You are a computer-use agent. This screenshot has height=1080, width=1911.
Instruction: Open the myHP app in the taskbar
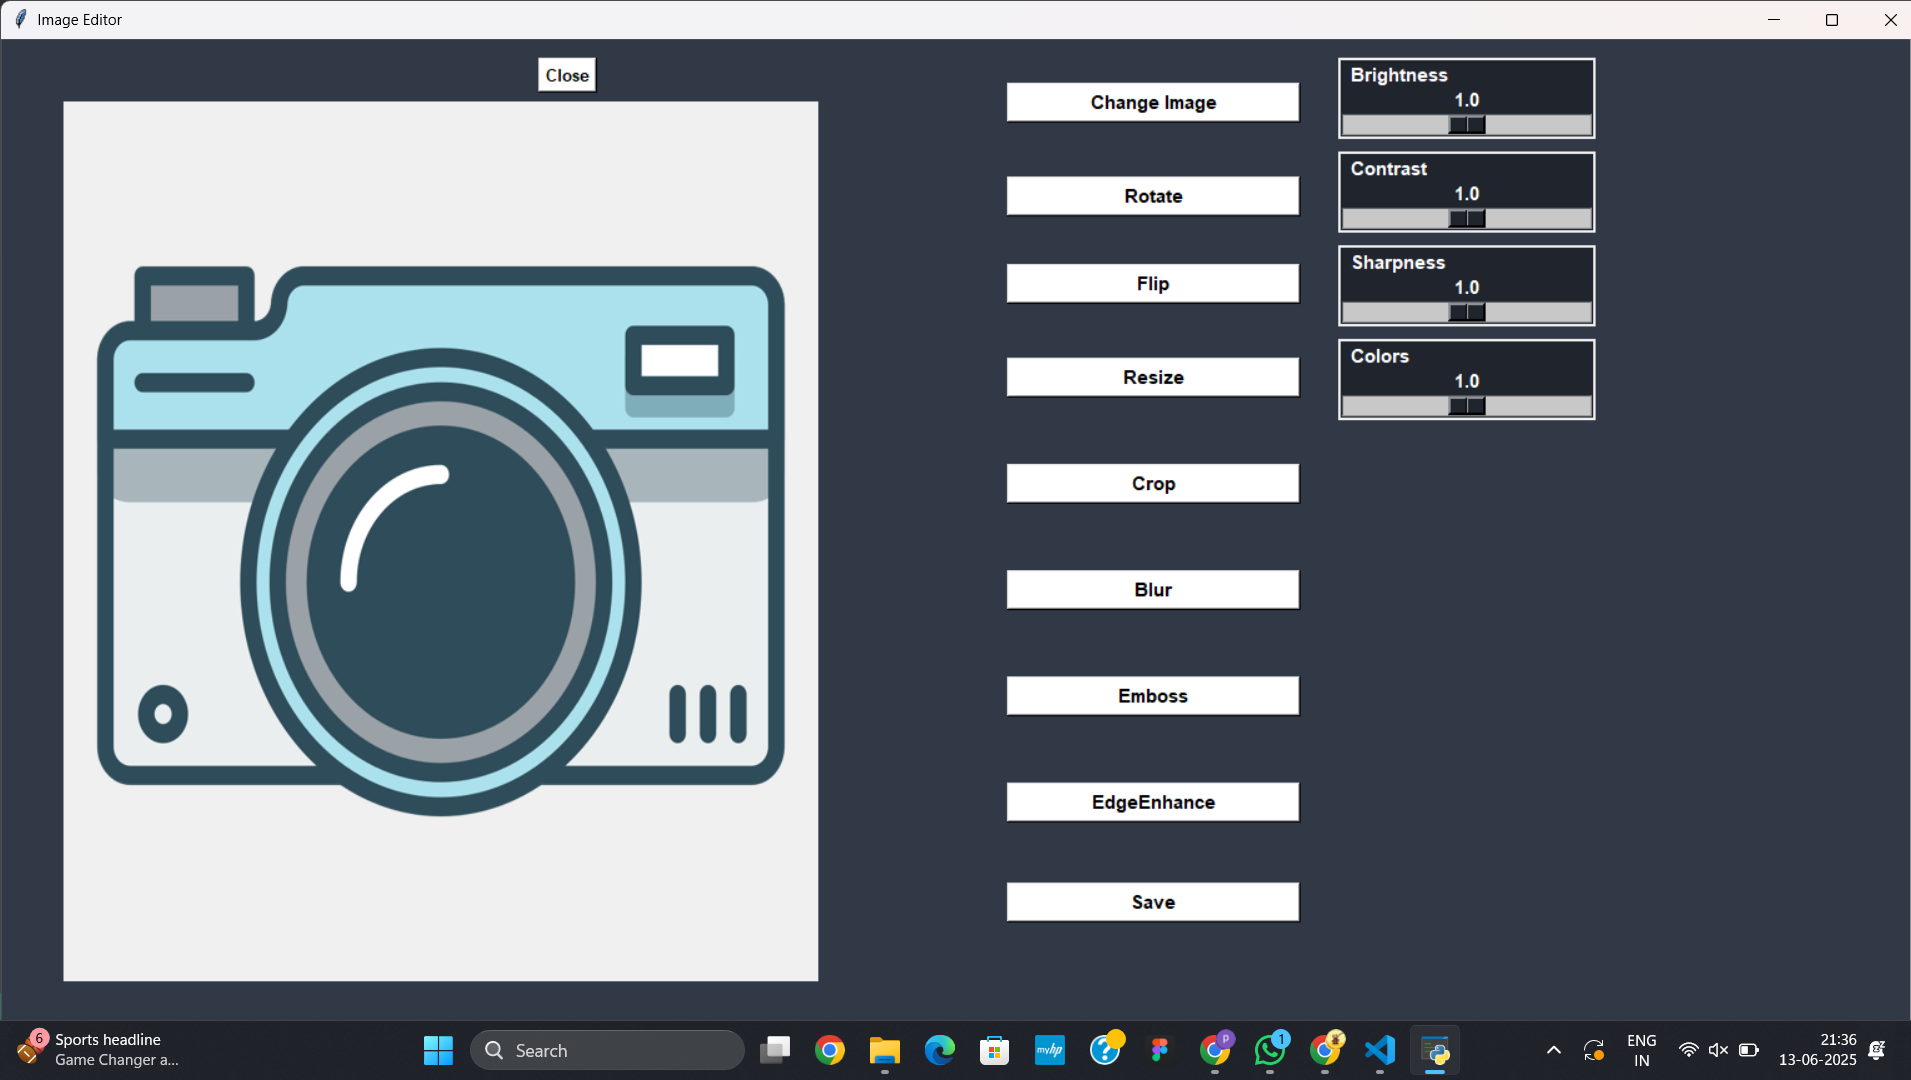click(x=1049, y=1050)
